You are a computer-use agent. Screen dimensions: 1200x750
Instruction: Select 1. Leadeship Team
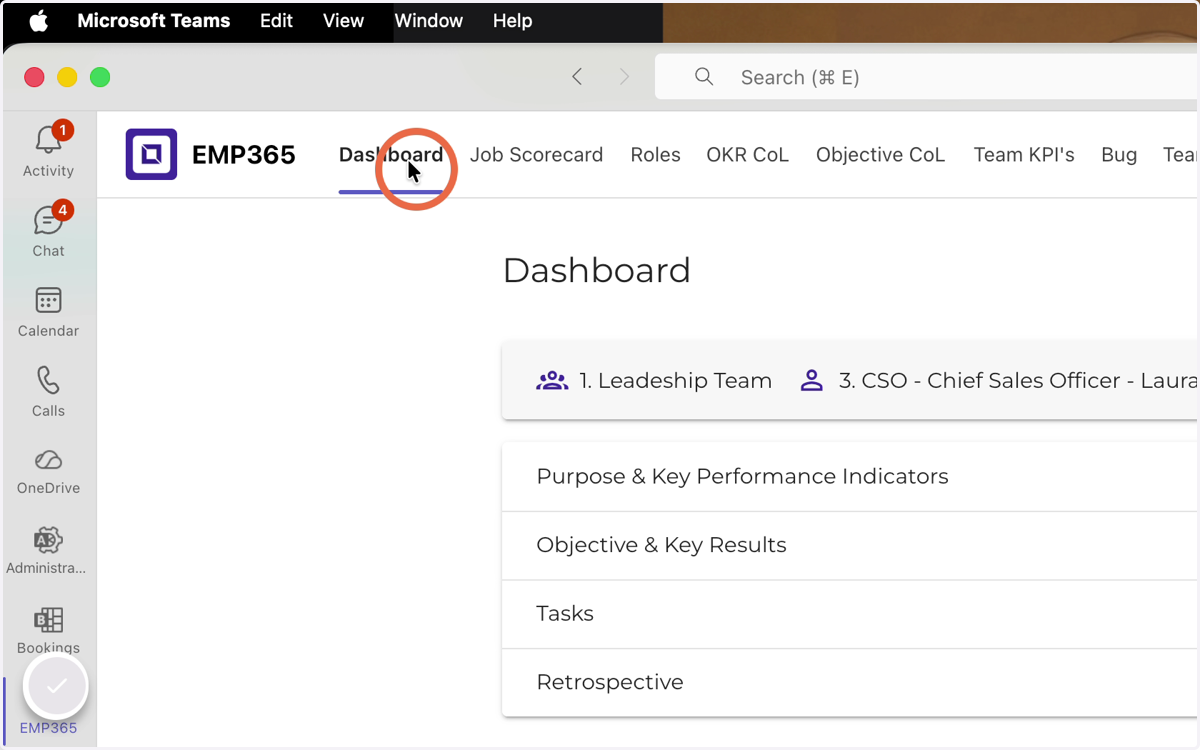tap(675, 381)
